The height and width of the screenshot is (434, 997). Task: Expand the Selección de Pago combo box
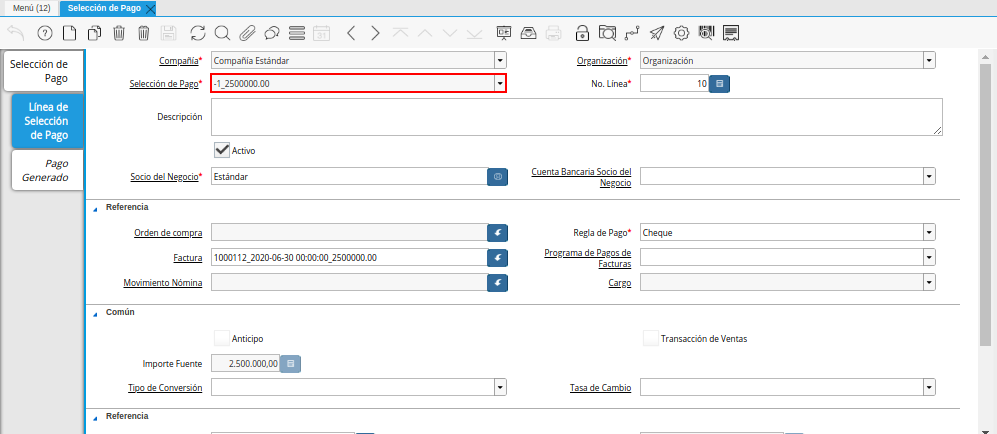(x=500, y=83)
